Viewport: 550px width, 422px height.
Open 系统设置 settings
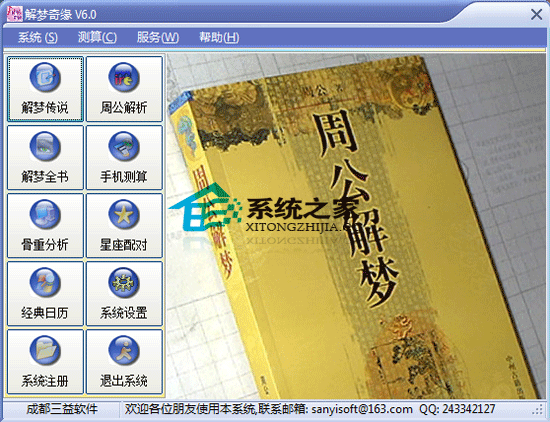124,294
